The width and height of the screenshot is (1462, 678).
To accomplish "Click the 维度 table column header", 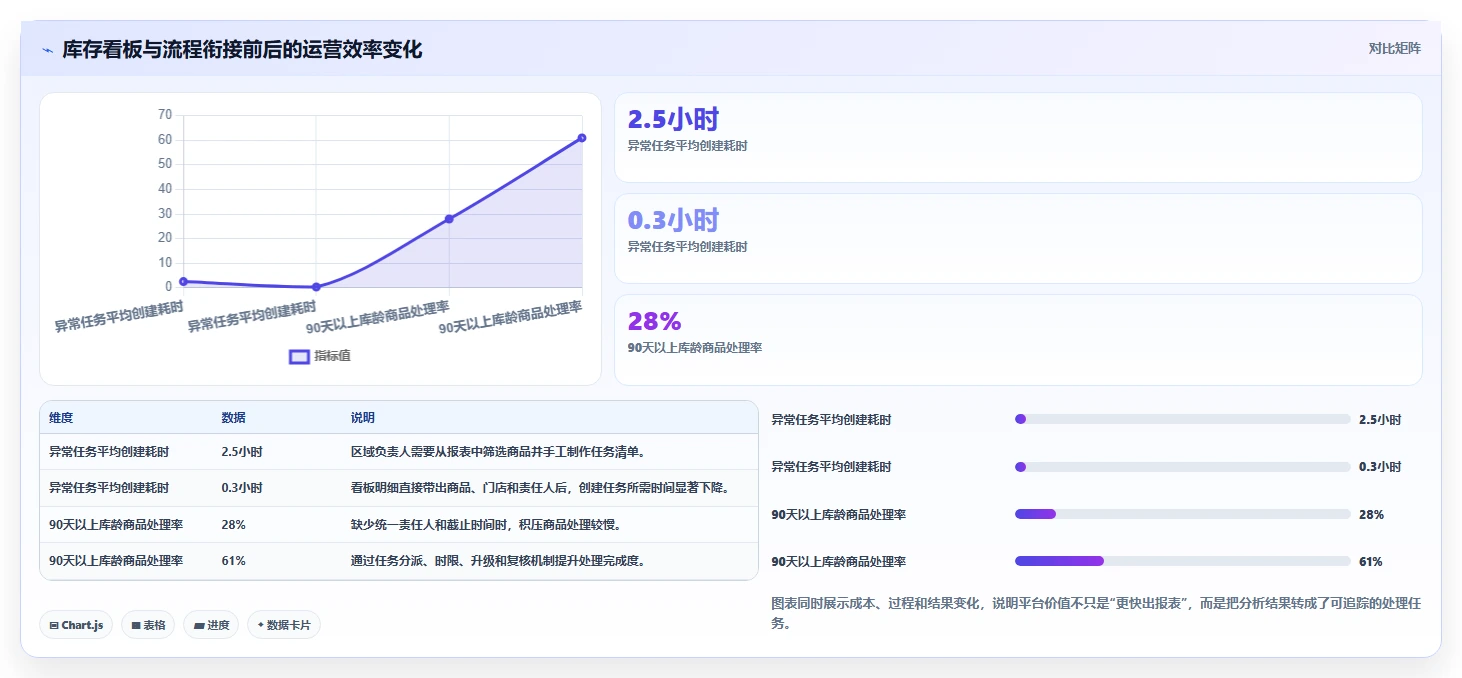I will [x=61, y=418].
